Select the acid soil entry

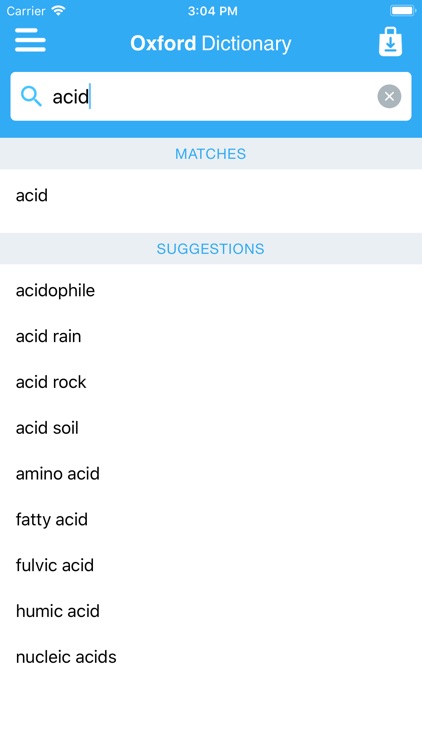pyautogui.click(x=211, y=428)
